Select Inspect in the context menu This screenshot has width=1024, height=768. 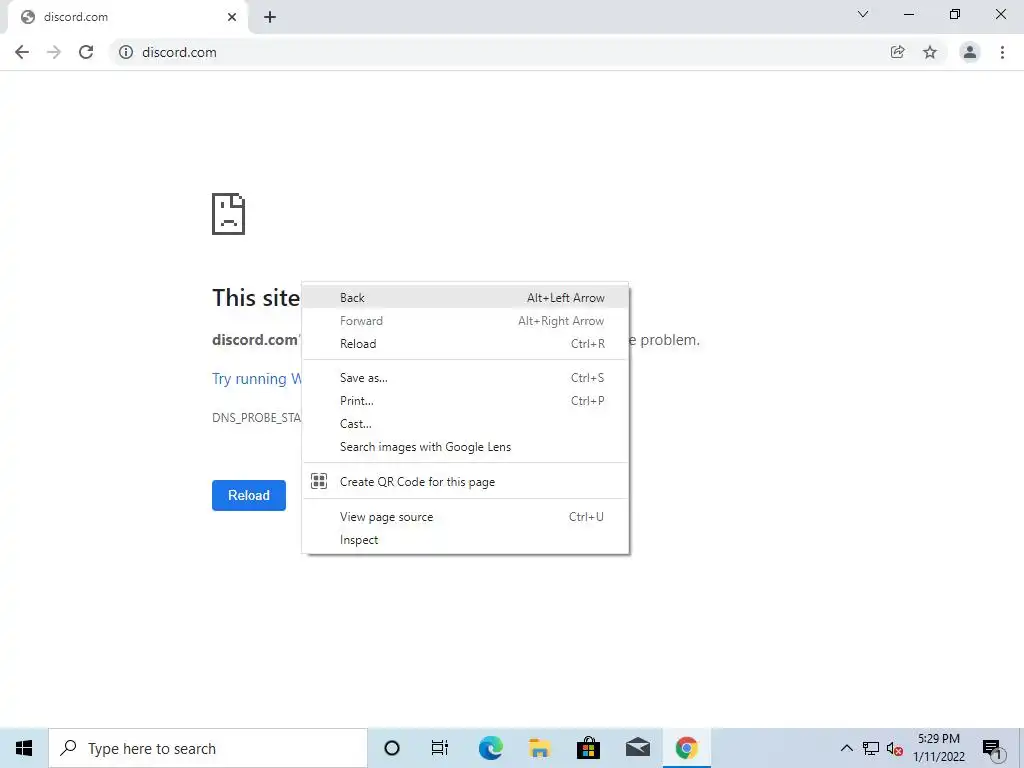465,539
